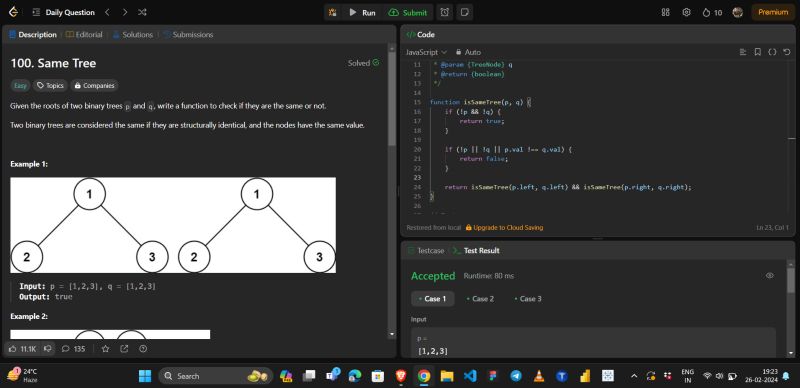Star the problem as favorite
This screenshot has width=800, height=388.
pos(105,349)
